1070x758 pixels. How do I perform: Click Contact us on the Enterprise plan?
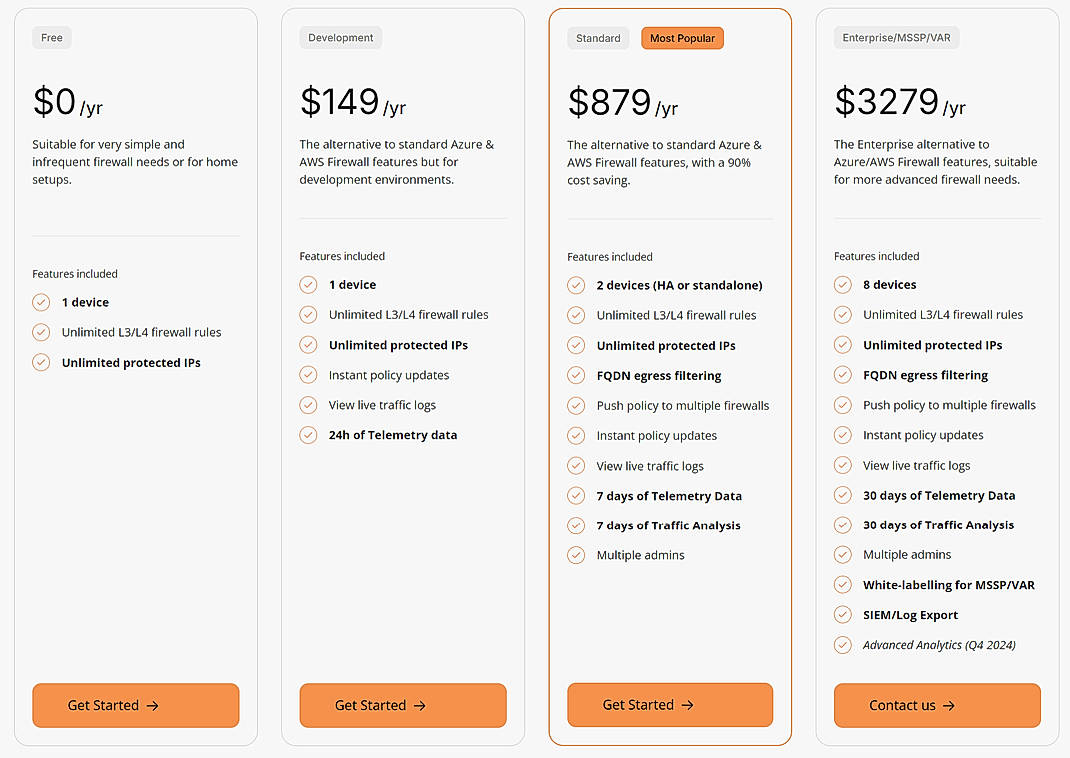click(x=937, y=705)
